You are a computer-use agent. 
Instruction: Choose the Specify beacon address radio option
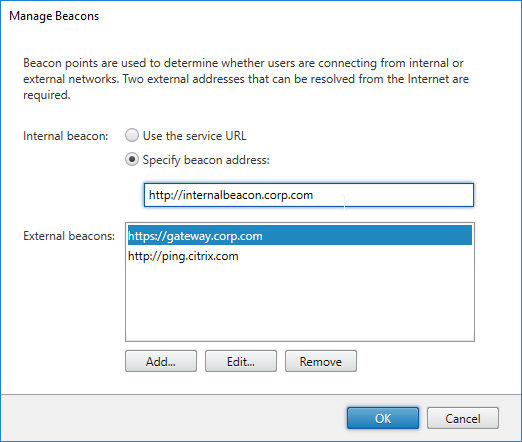point(132,160)
